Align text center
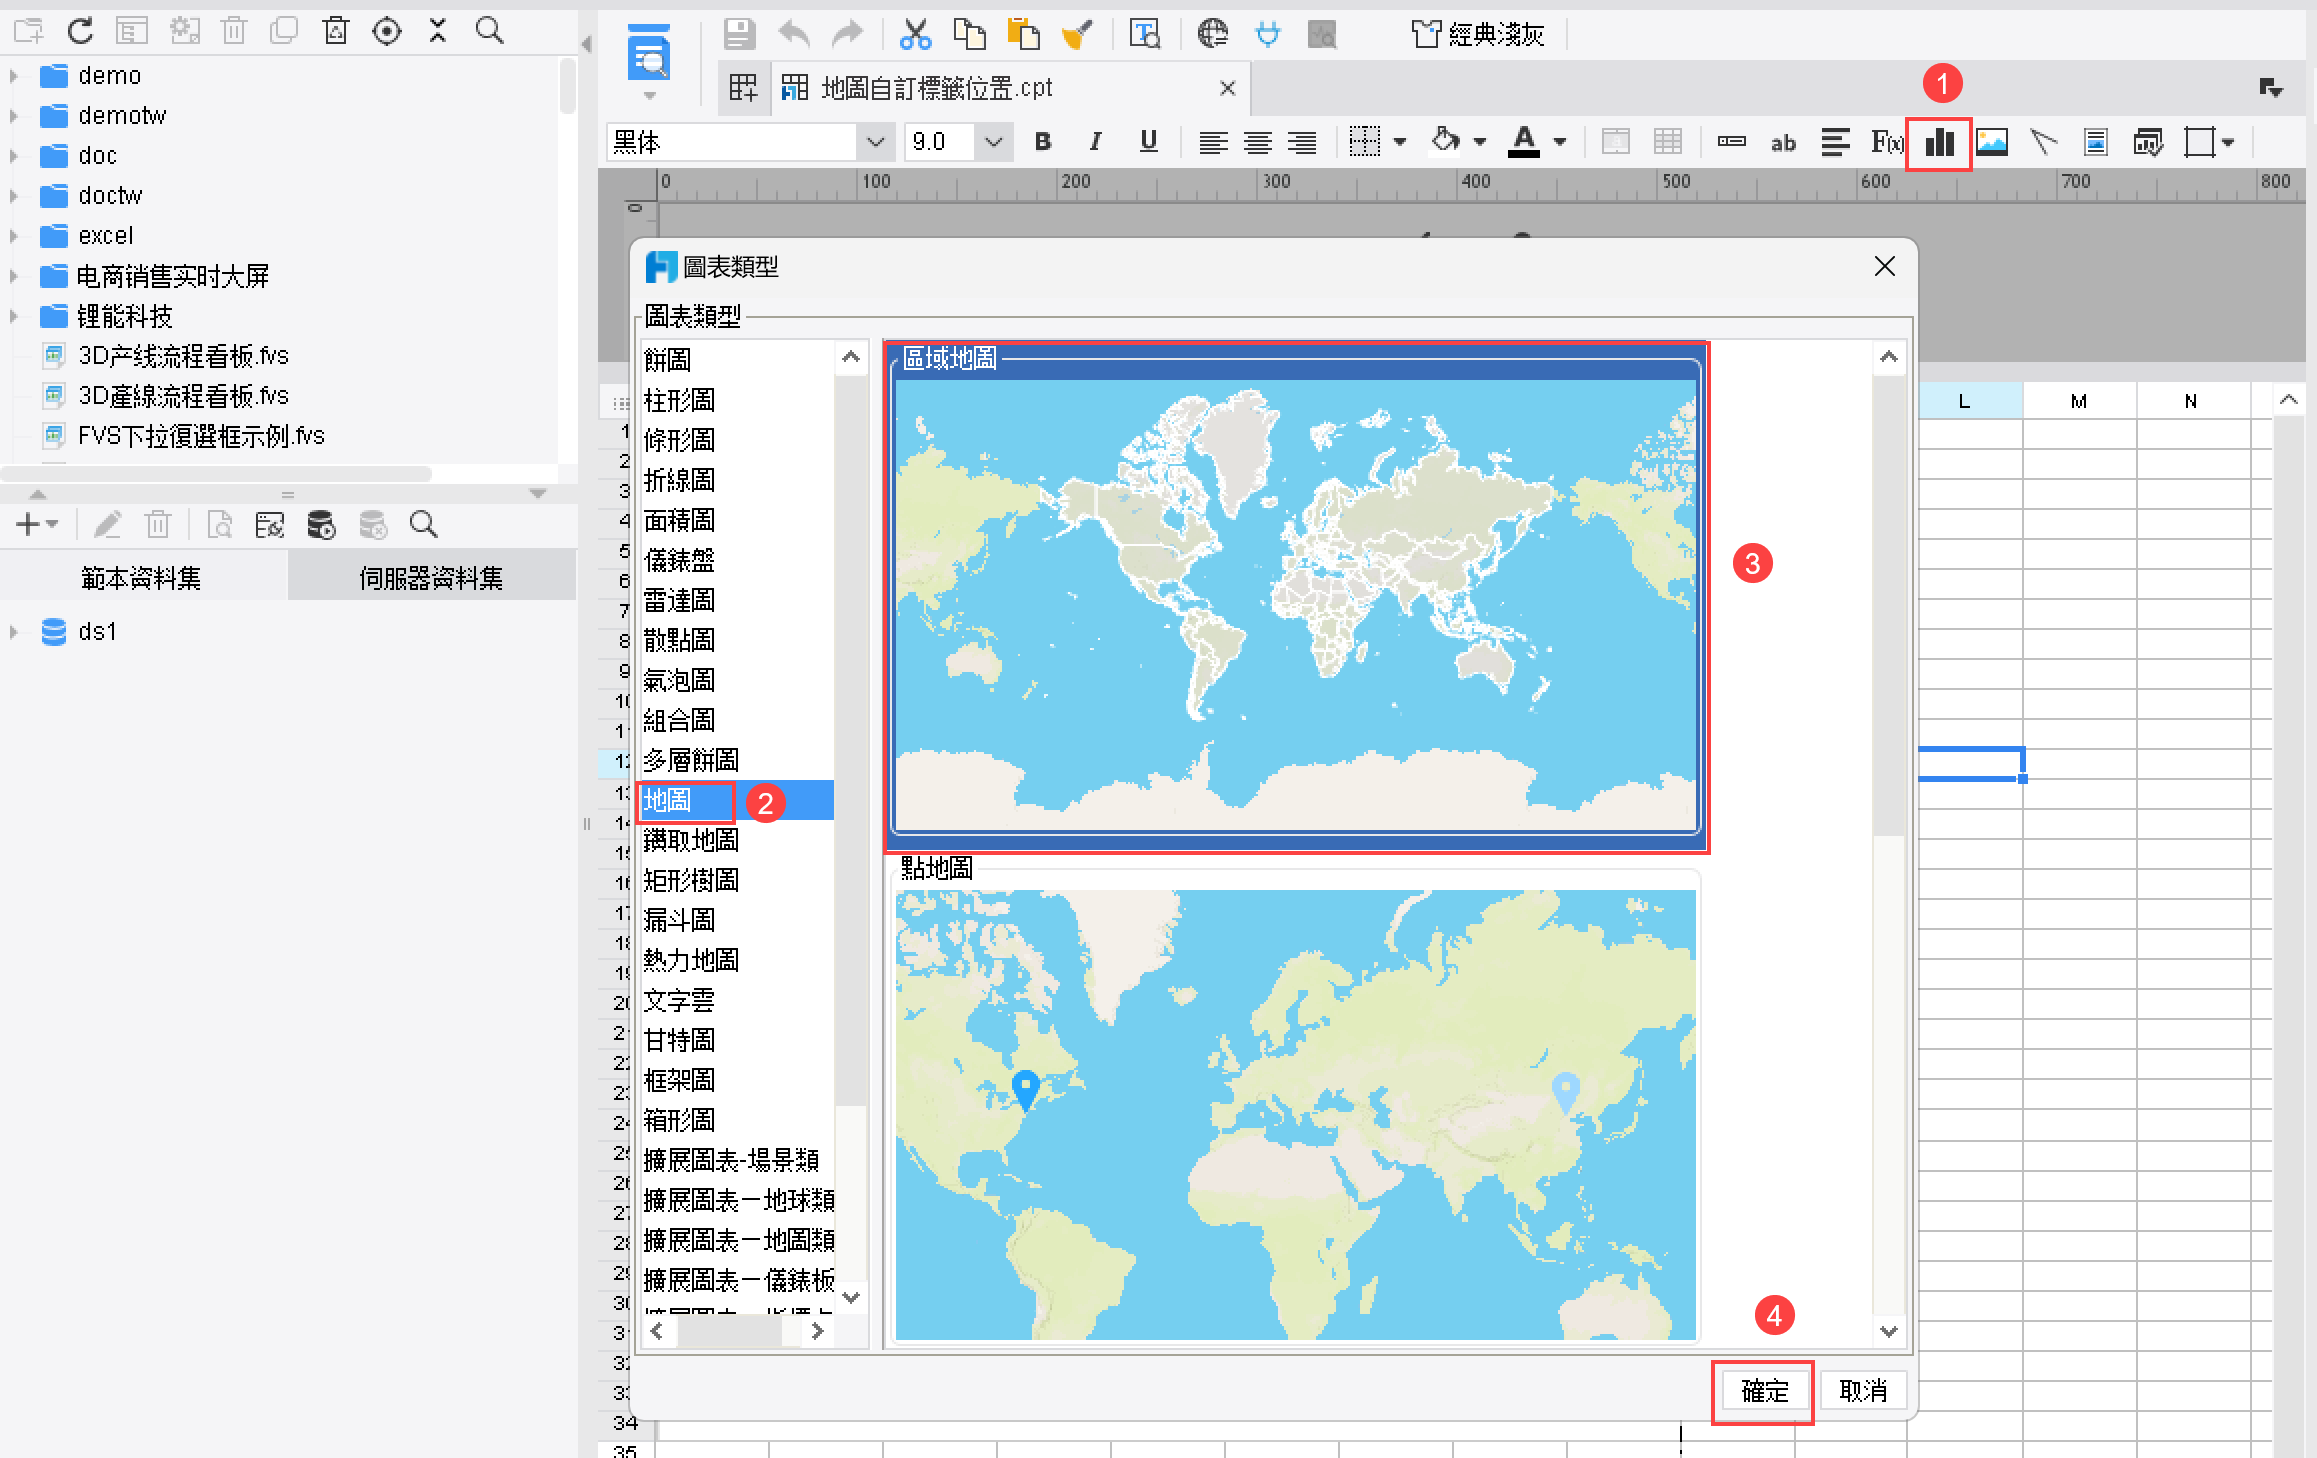This screenshot has height=1458, width=2317. tap(1257, 143)
